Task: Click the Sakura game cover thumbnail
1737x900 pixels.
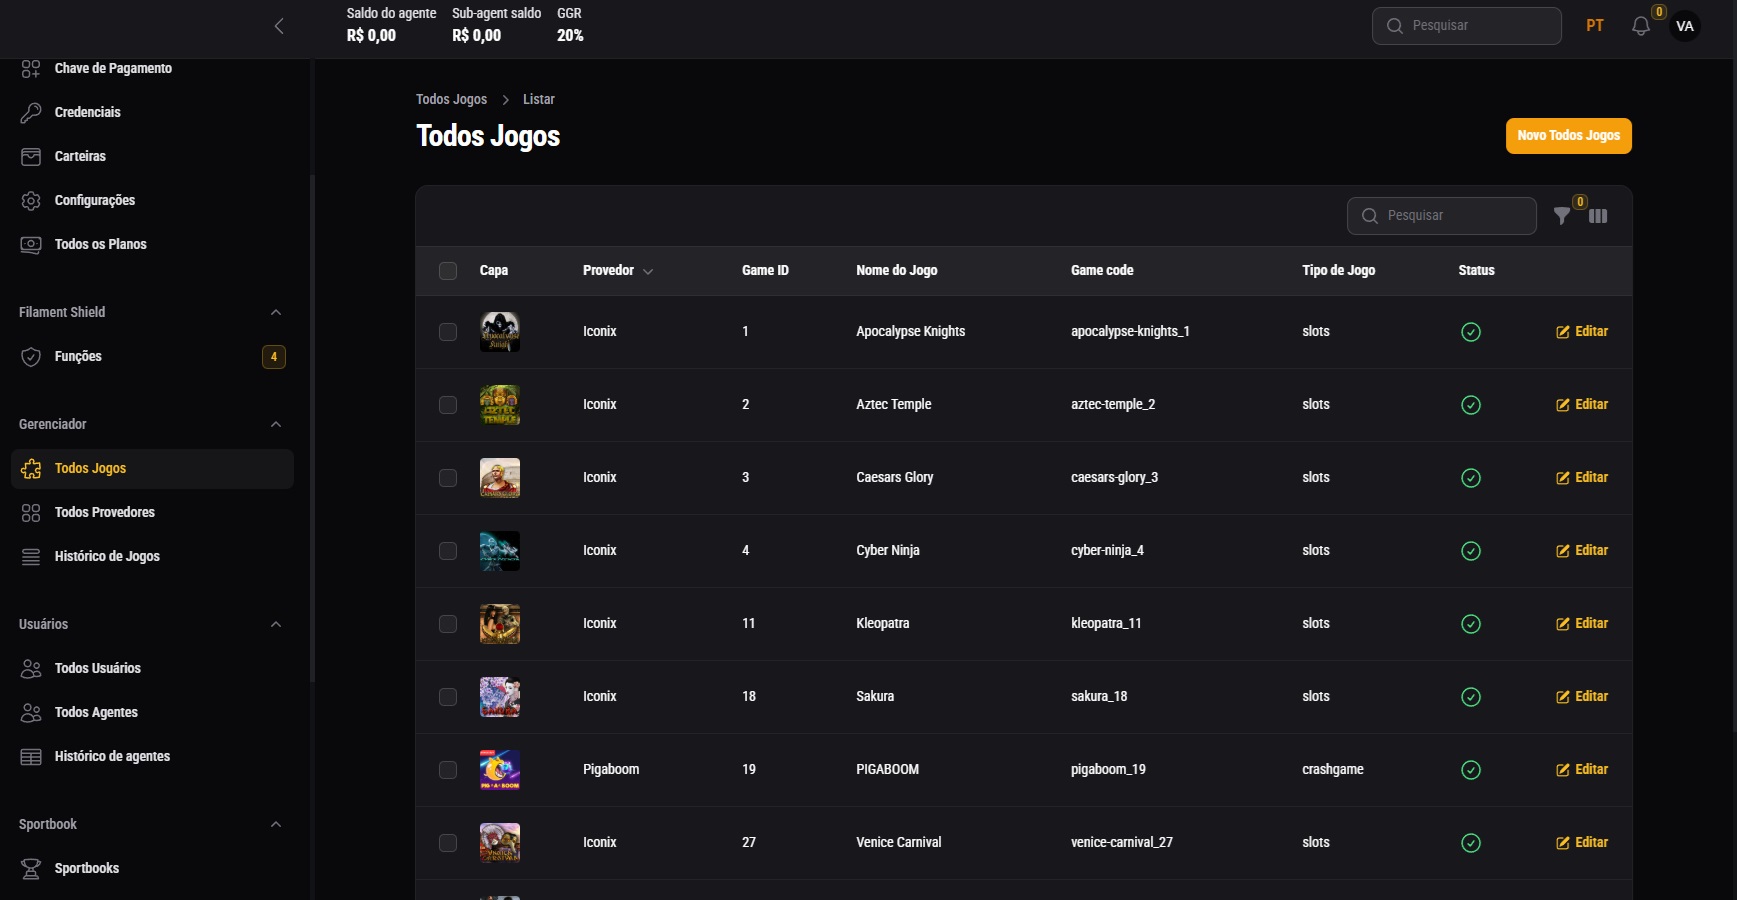Action: [x=500, y=697]
